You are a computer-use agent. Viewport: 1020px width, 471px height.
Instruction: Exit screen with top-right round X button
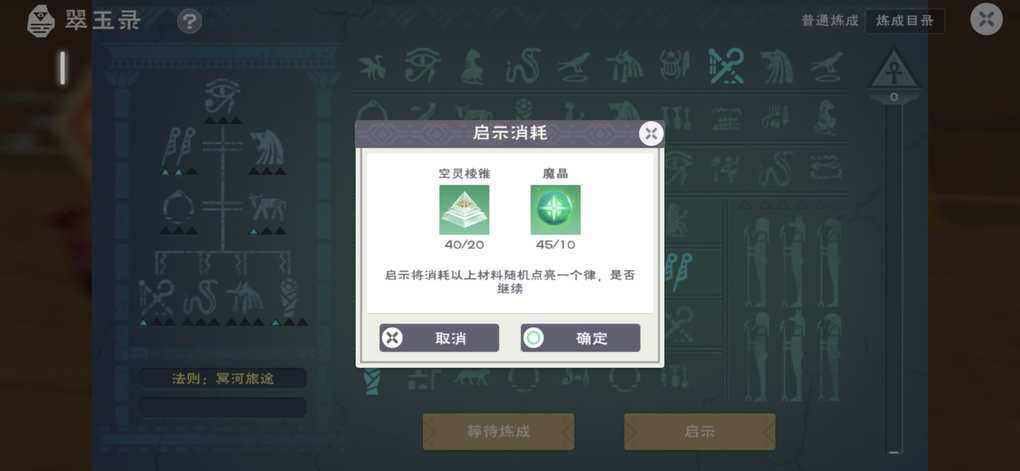(x=986, y=19)
